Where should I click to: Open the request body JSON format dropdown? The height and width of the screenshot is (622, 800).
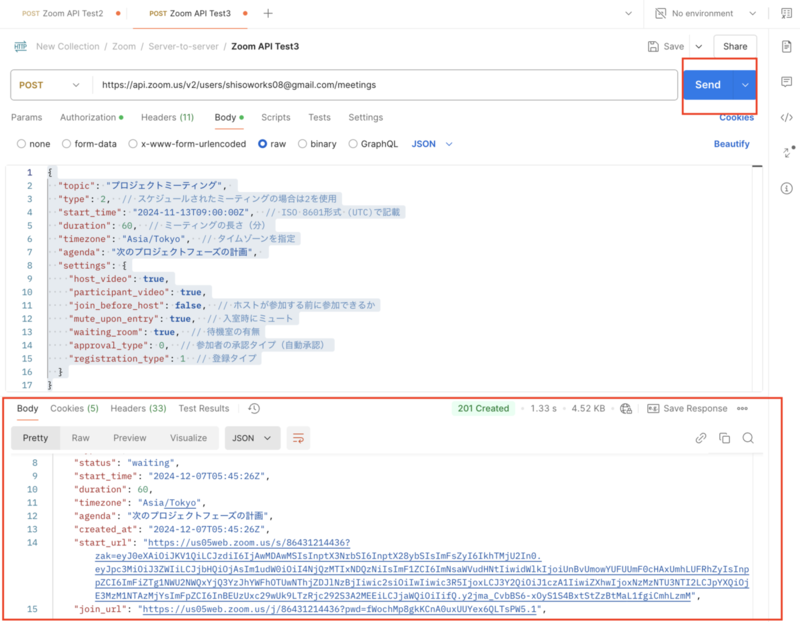pos(432,144)
